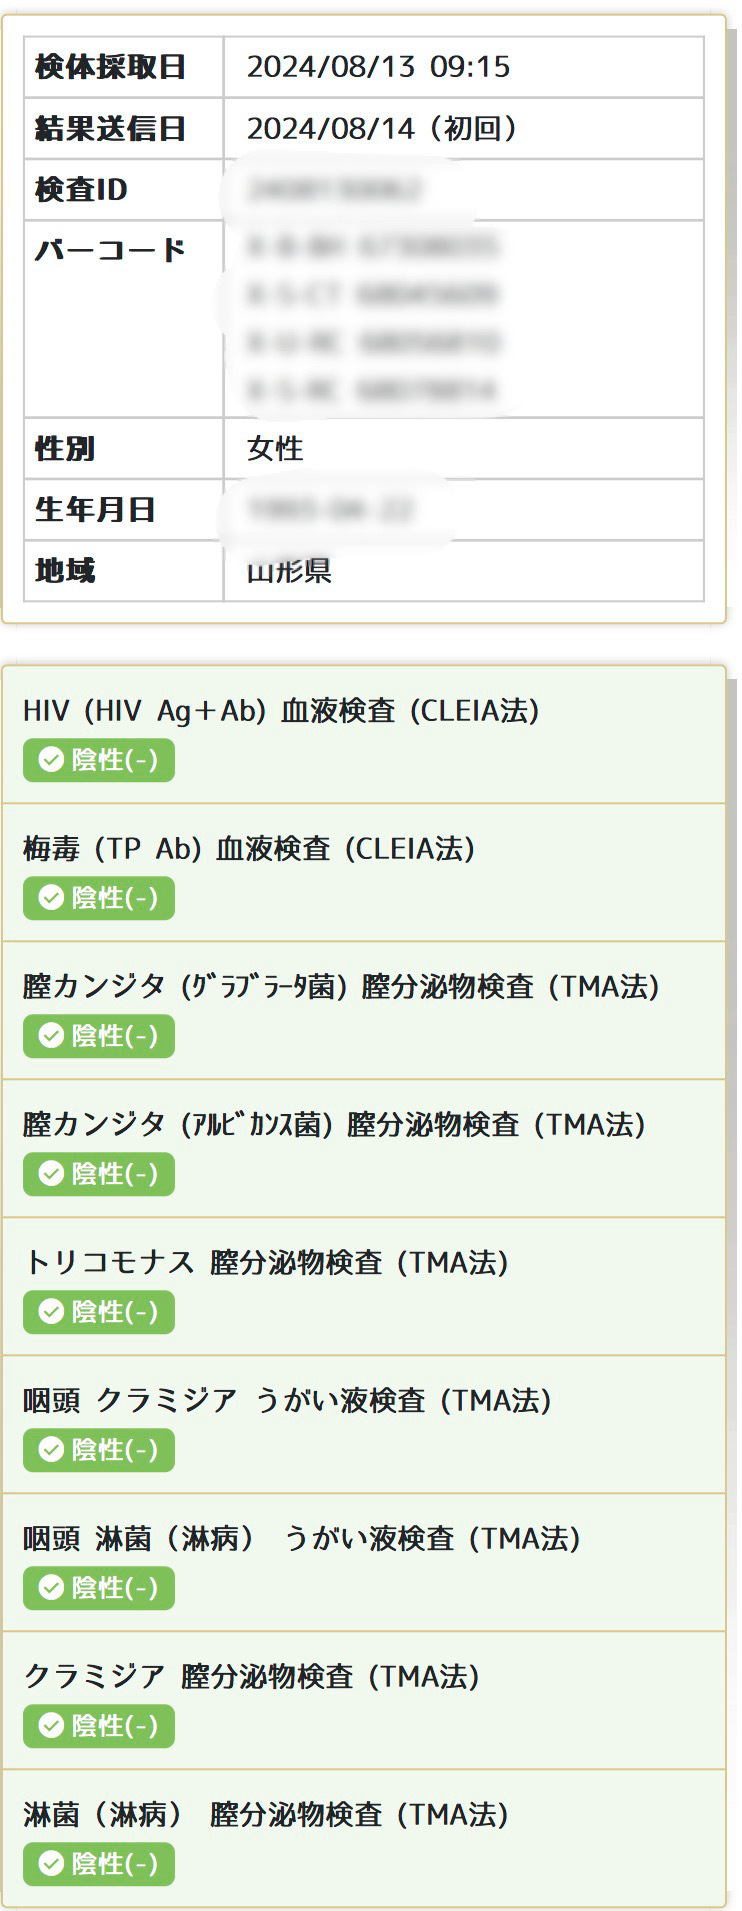
Task: Open the 梅毒 (TP Ab) 血液検査 row title
Action: 249,849
